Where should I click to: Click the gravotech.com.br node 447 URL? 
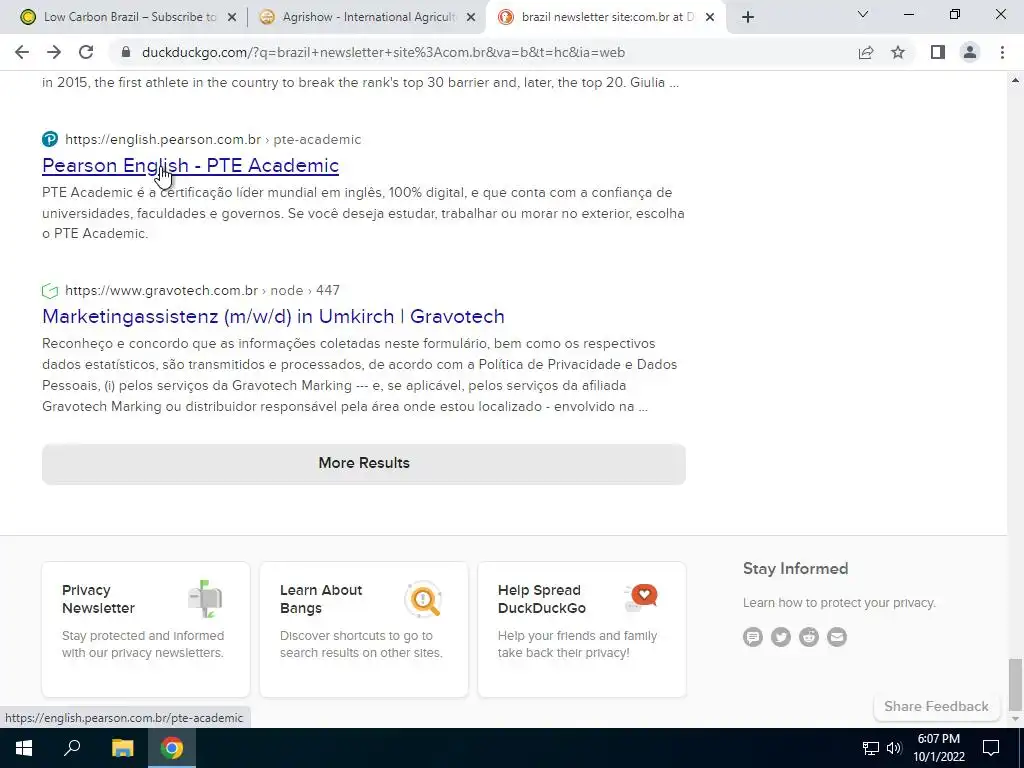202,290
